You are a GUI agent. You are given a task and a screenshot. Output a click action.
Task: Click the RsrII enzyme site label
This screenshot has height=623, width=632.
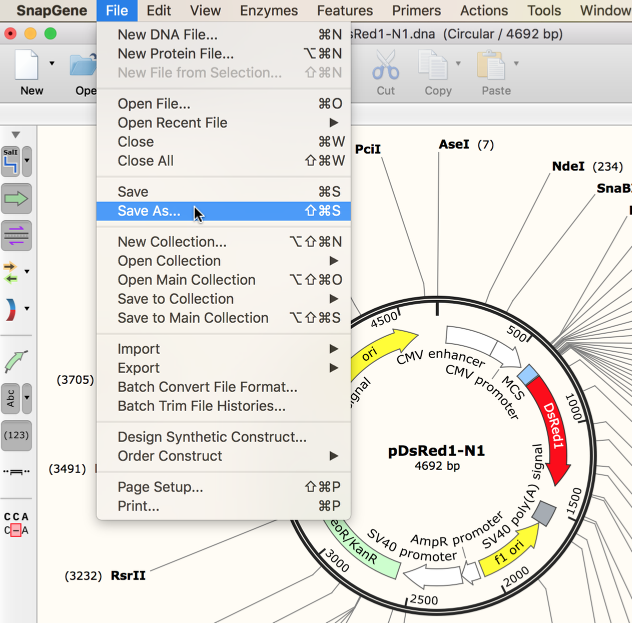(128, 575)
